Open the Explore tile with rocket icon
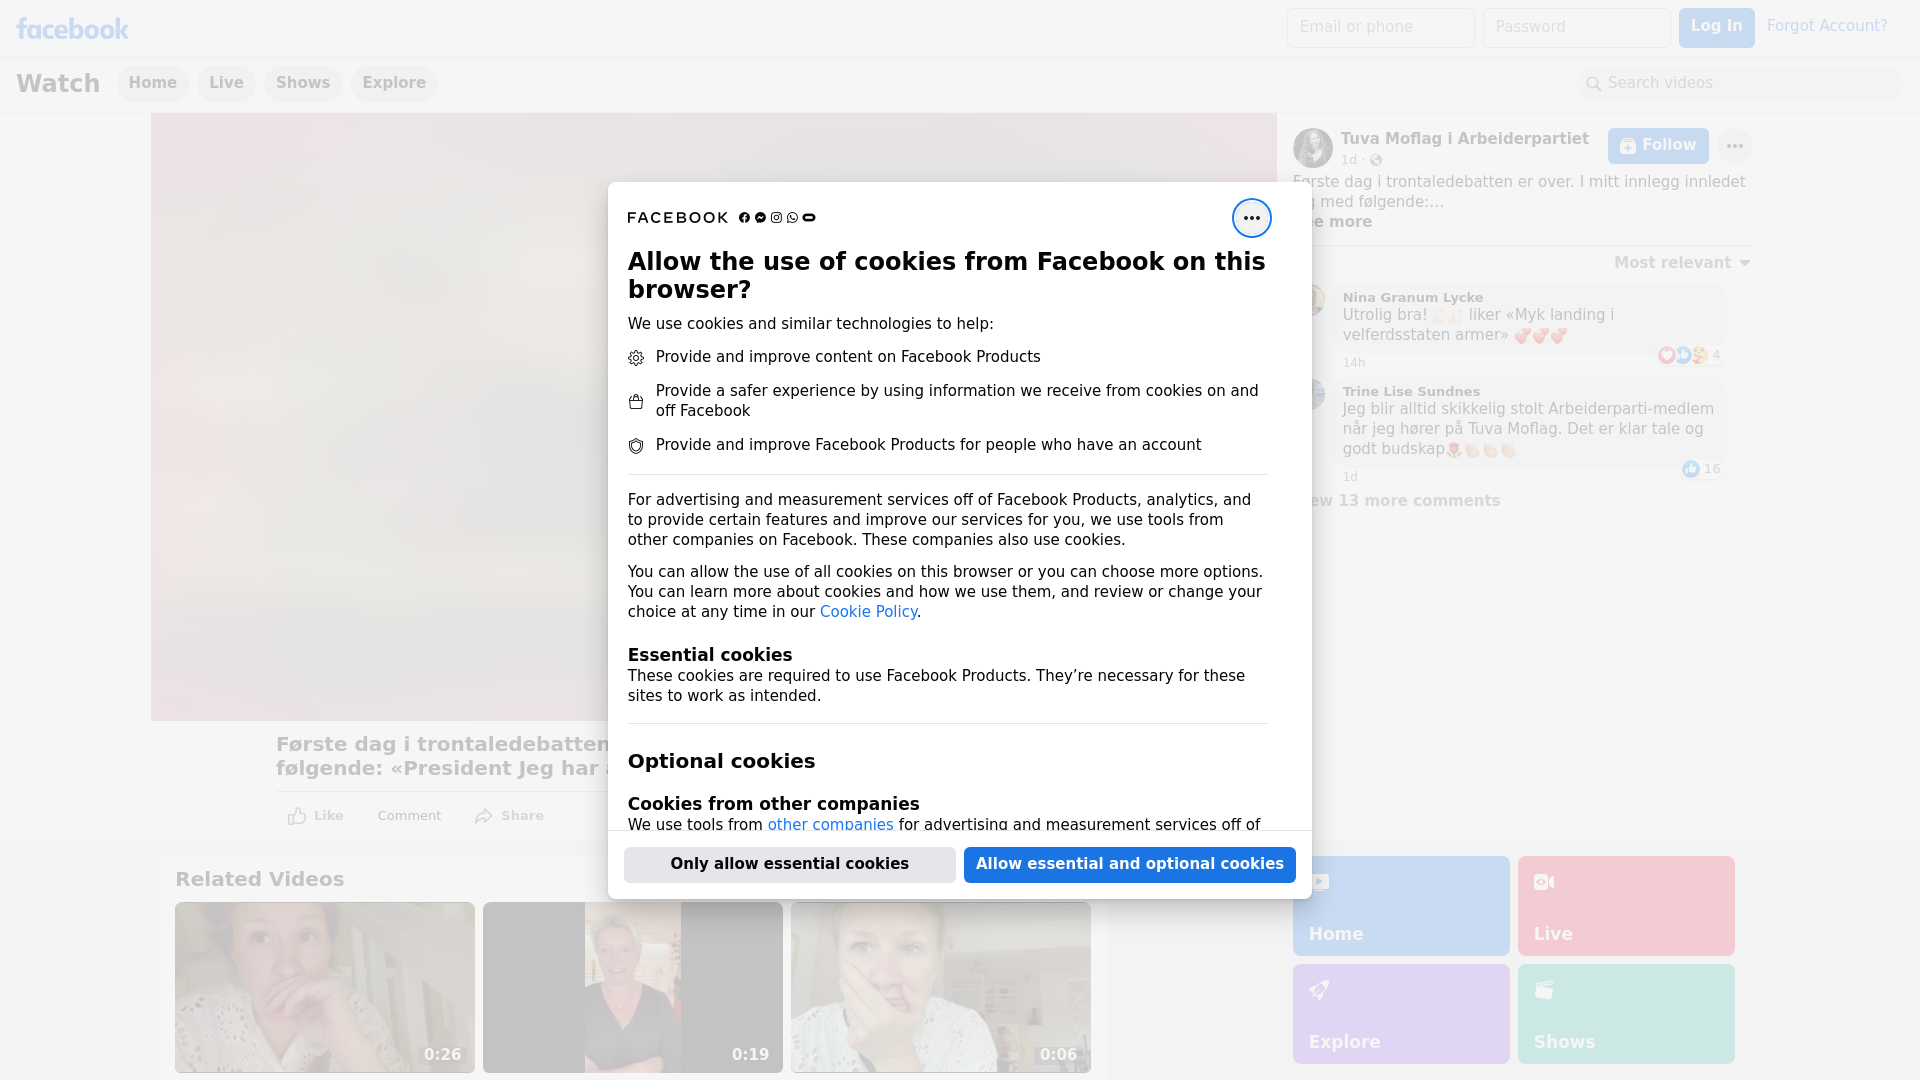This screenshot has width=1920, height=1080. (x=1401, y=1014)
